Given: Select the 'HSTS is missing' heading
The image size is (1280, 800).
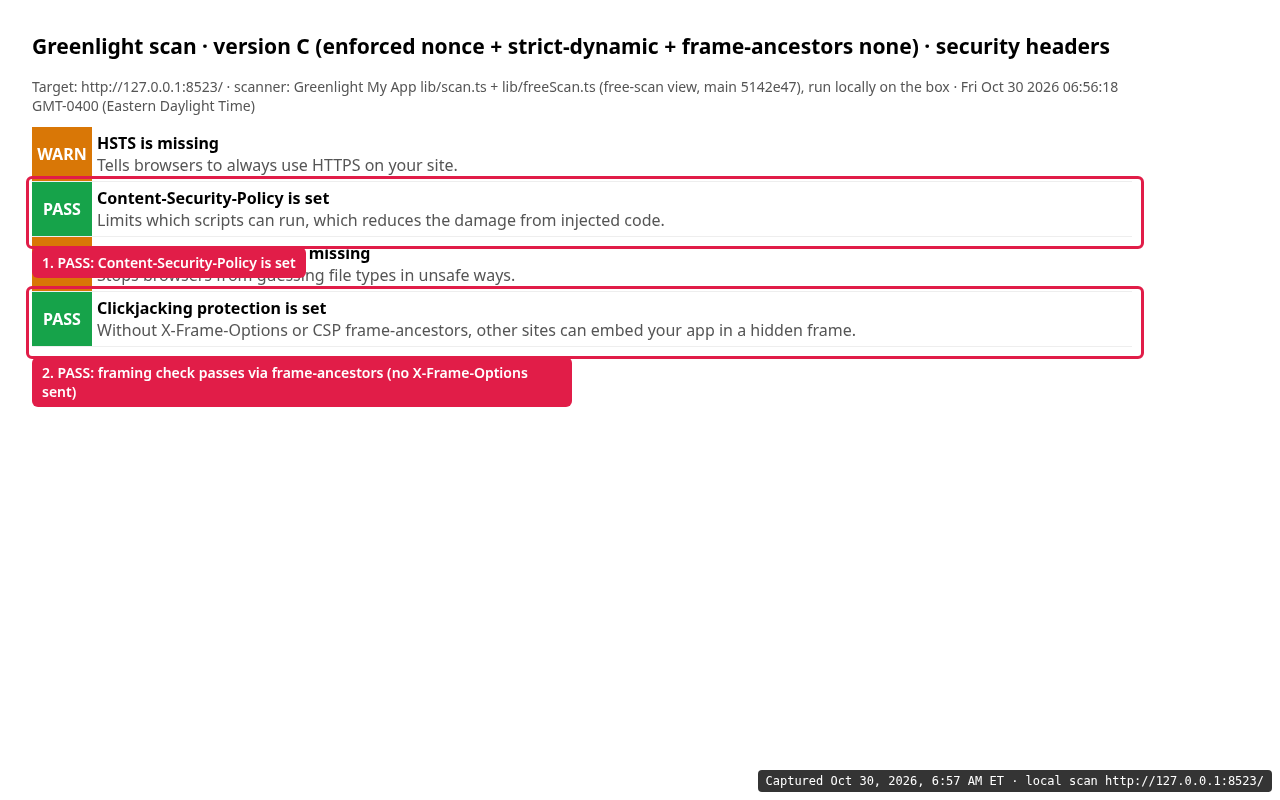Looking at the screenshot, I should click(158, 143).
